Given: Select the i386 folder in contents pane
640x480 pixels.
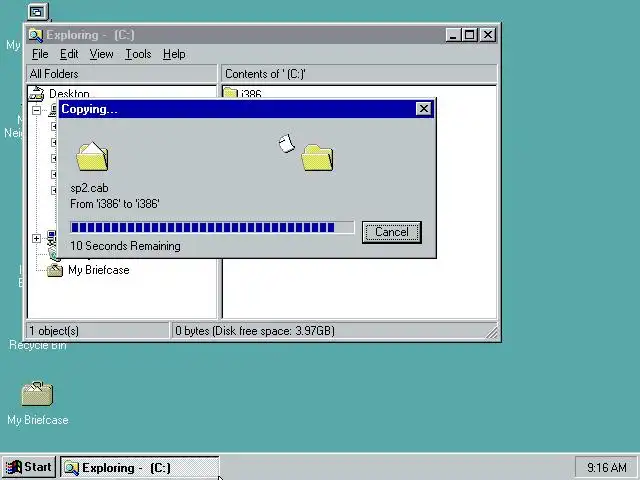Looking at the screenshot, I should (243, 93).
